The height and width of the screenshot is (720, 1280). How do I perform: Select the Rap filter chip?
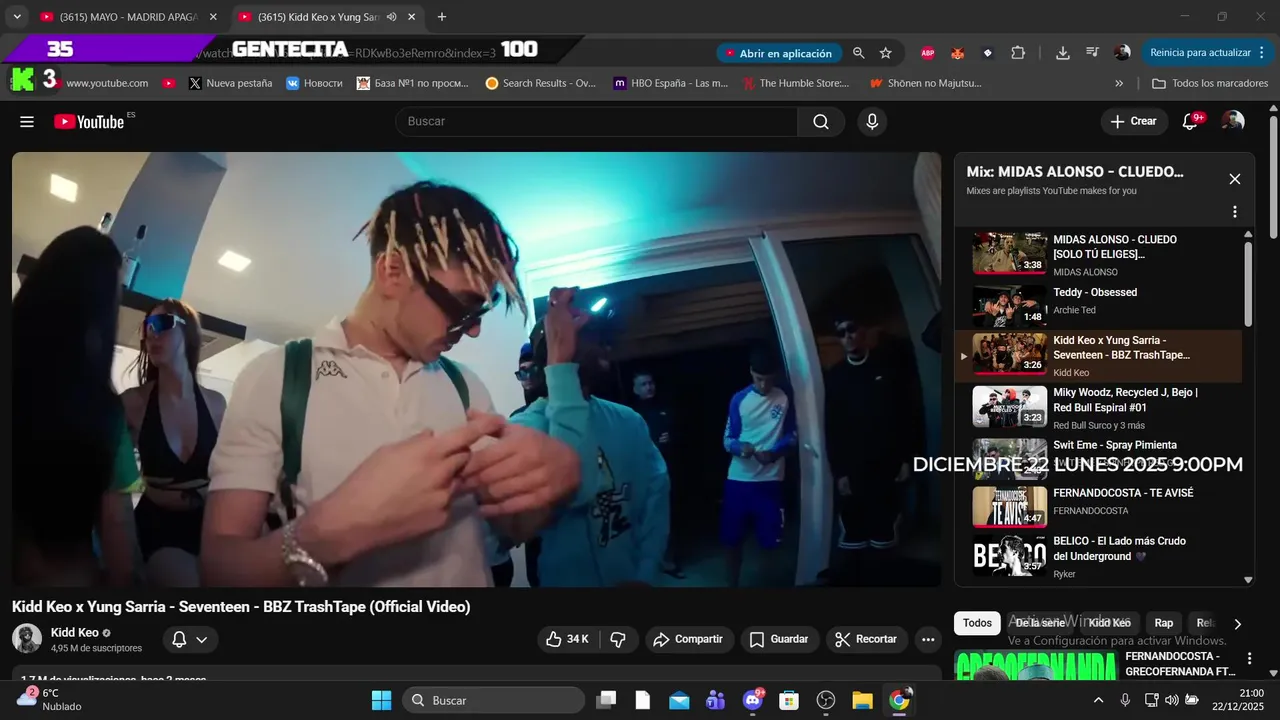point(1164,623)
